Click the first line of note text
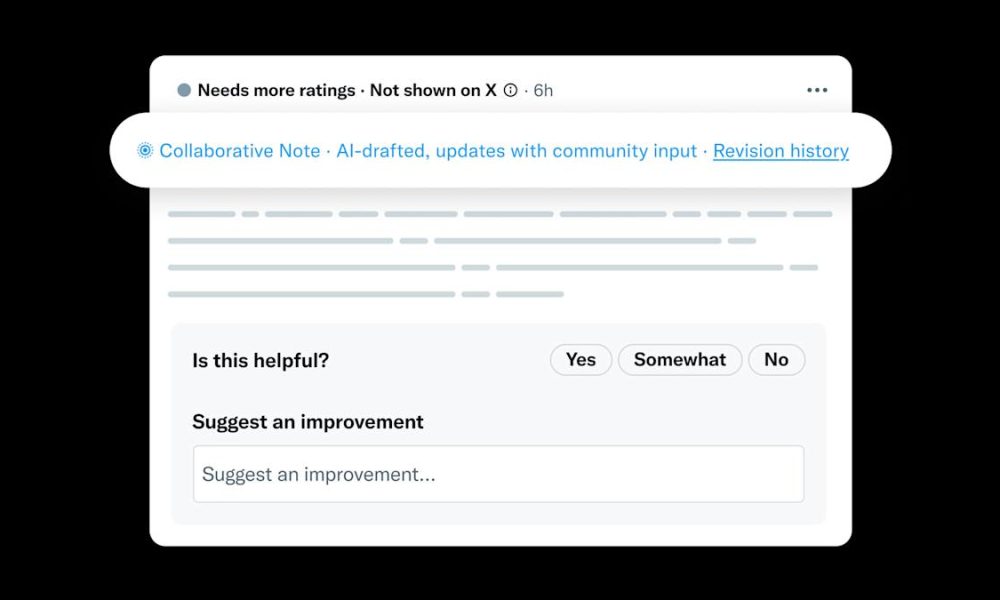1000x600 pixels. coord(500,214)
